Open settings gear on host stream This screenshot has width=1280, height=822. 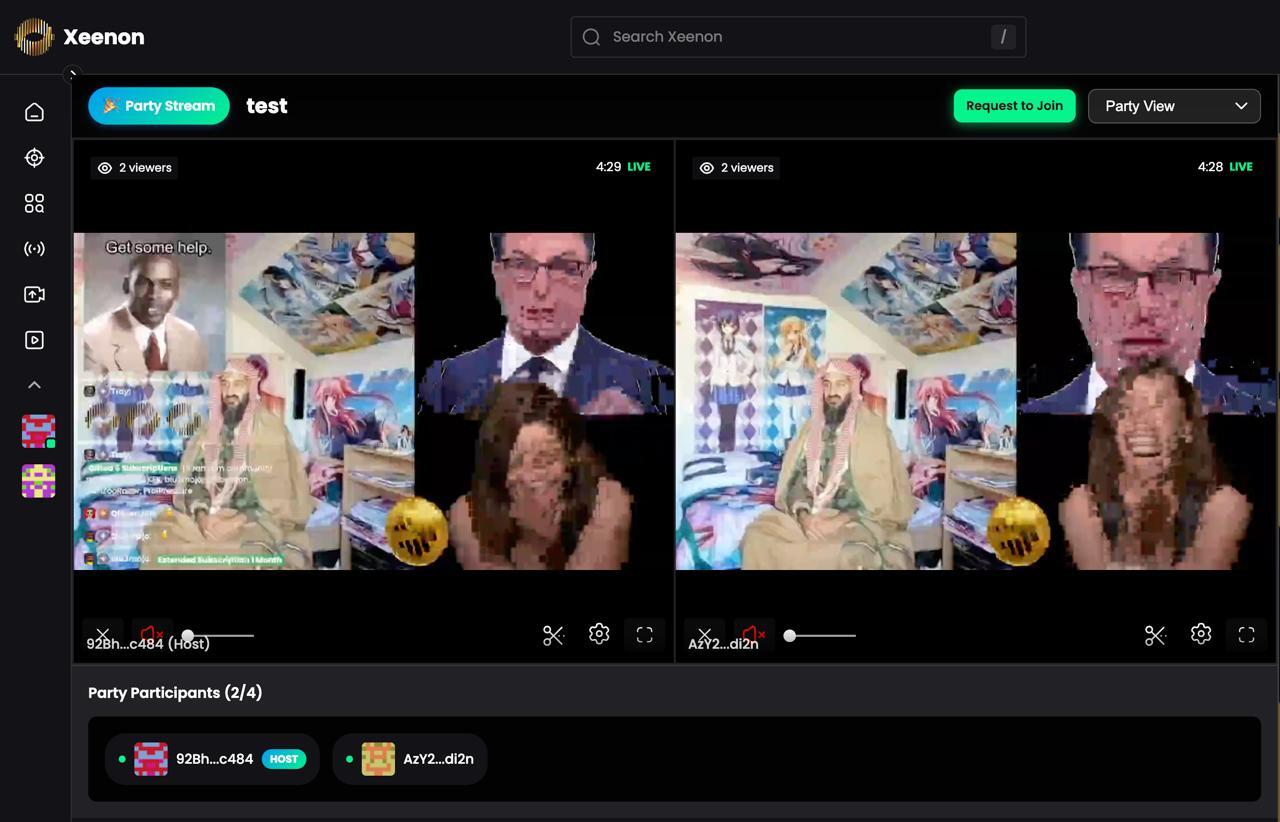[x=599, y=634]
